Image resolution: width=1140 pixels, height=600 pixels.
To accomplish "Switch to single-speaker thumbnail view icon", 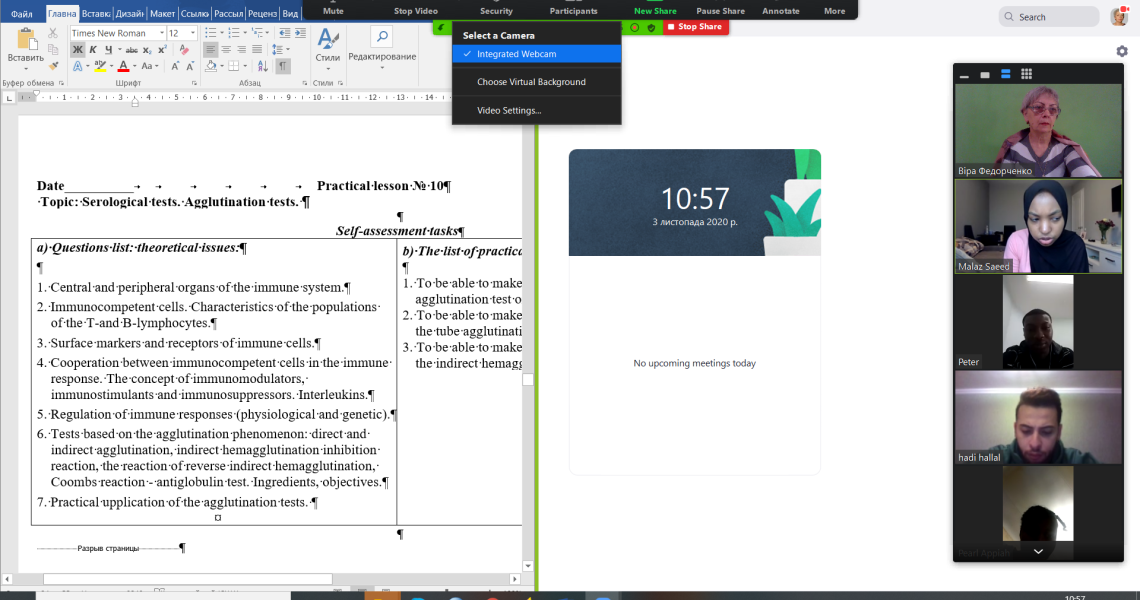I will pos(985,74).
